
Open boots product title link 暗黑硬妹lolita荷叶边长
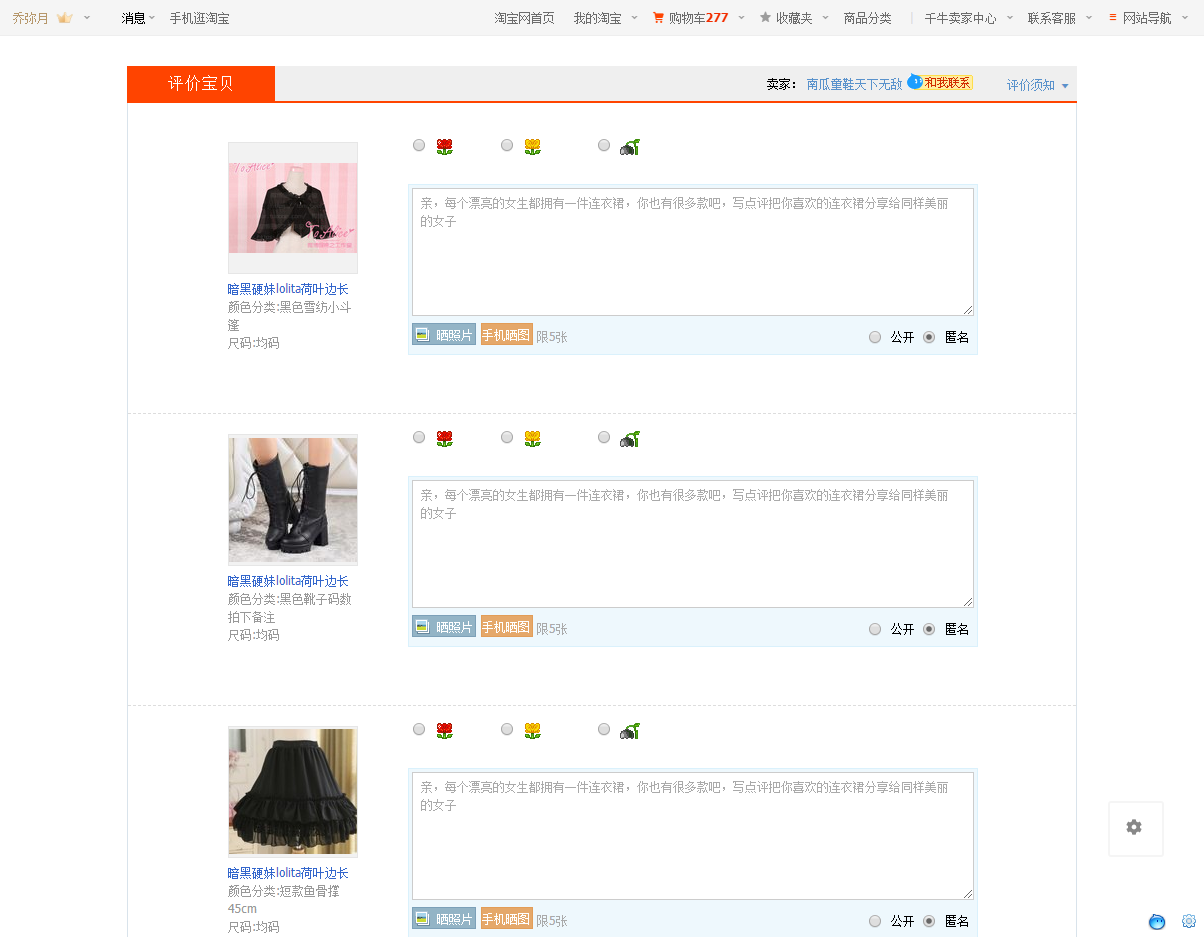[288, 581]
